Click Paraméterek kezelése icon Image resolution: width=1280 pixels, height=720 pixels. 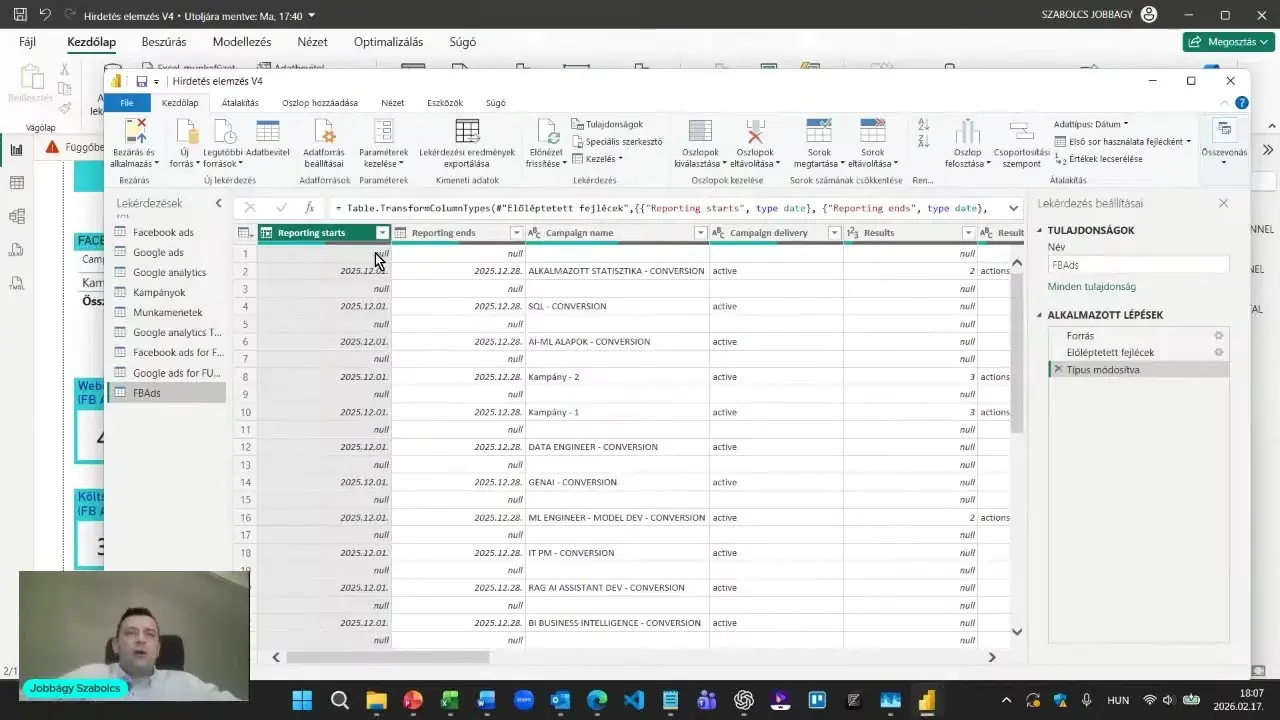pyautogui.click(x=383, y=132)
